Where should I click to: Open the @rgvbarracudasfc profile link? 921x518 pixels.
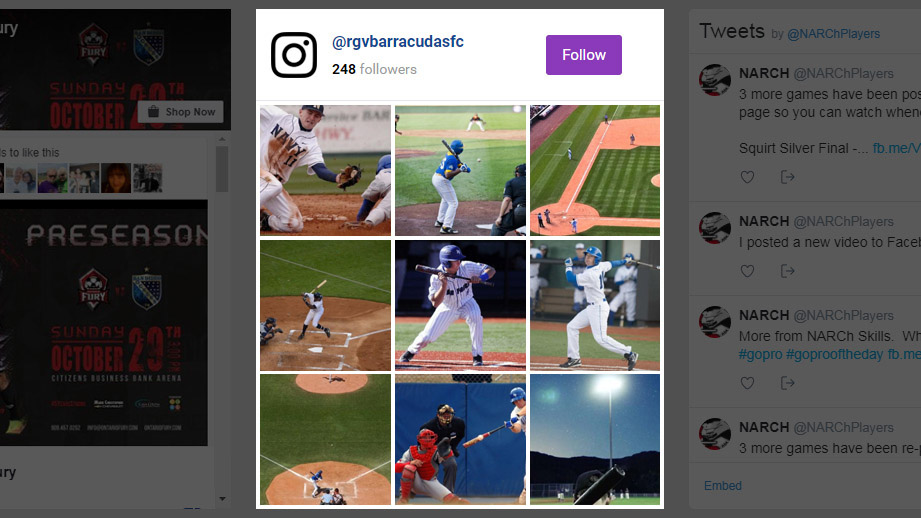(x=398, y=42)
